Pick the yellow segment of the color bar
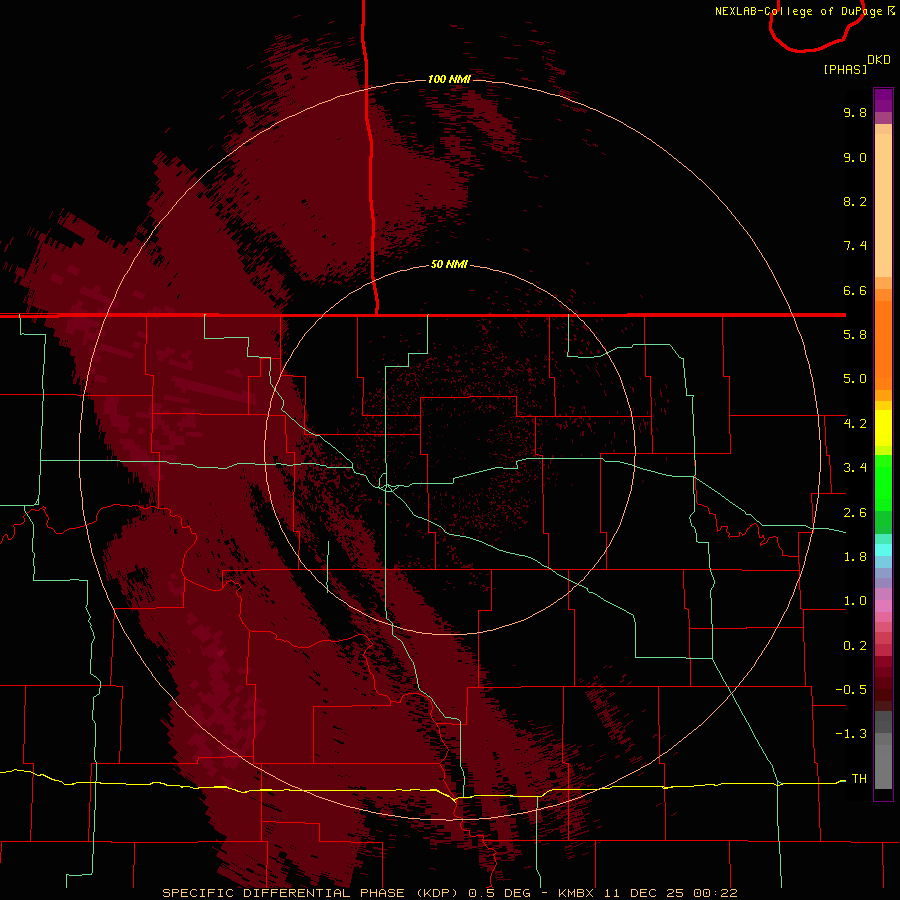 883,428
